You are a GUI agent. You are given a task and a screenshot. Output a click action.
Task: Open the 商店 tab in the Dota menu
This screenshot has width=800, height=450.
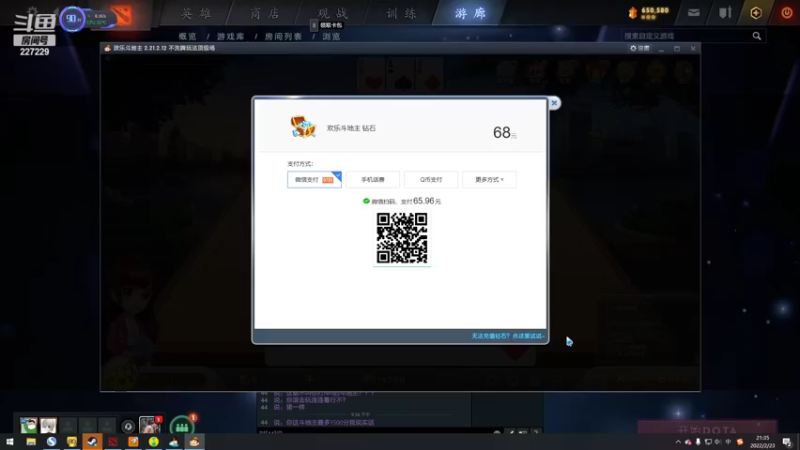click(265, 13)
